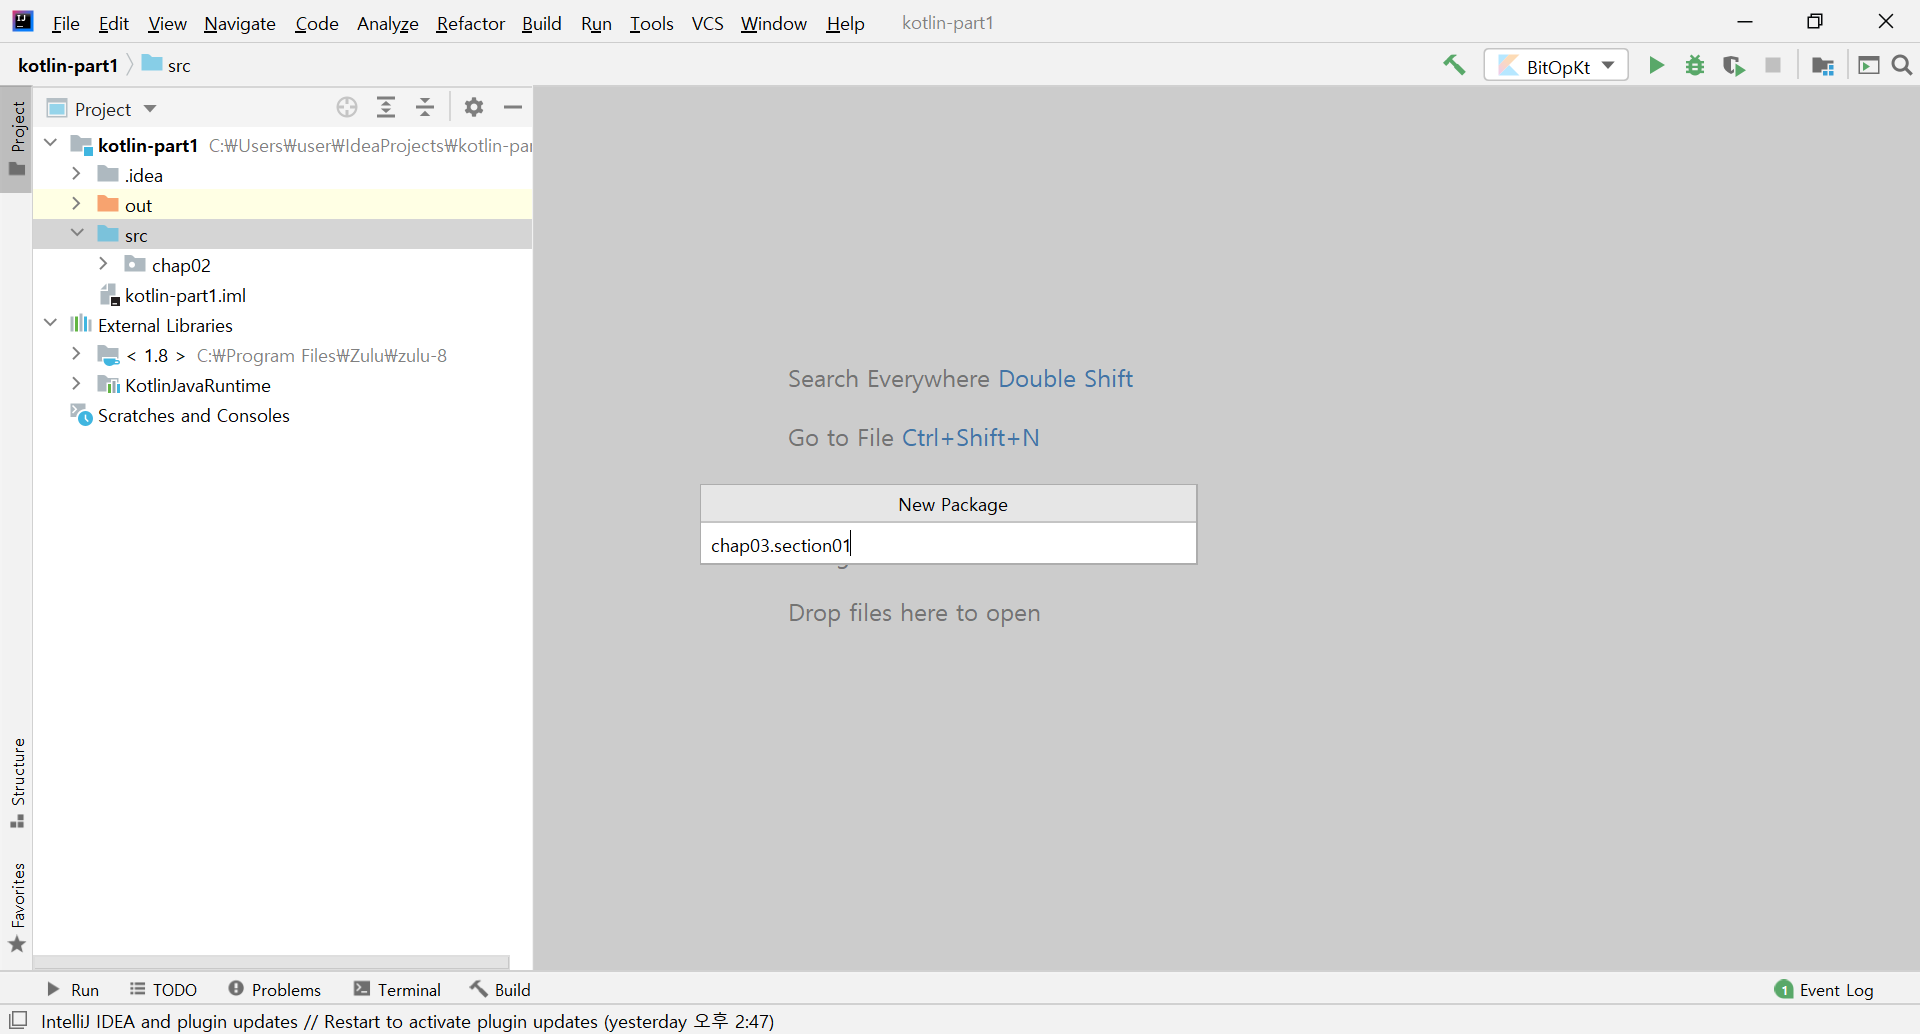The height and width of the screenshot is (1034, 1920).
Task: Open the BitOpKt run configuration dropdown
Action: (x=1556, y=66)
